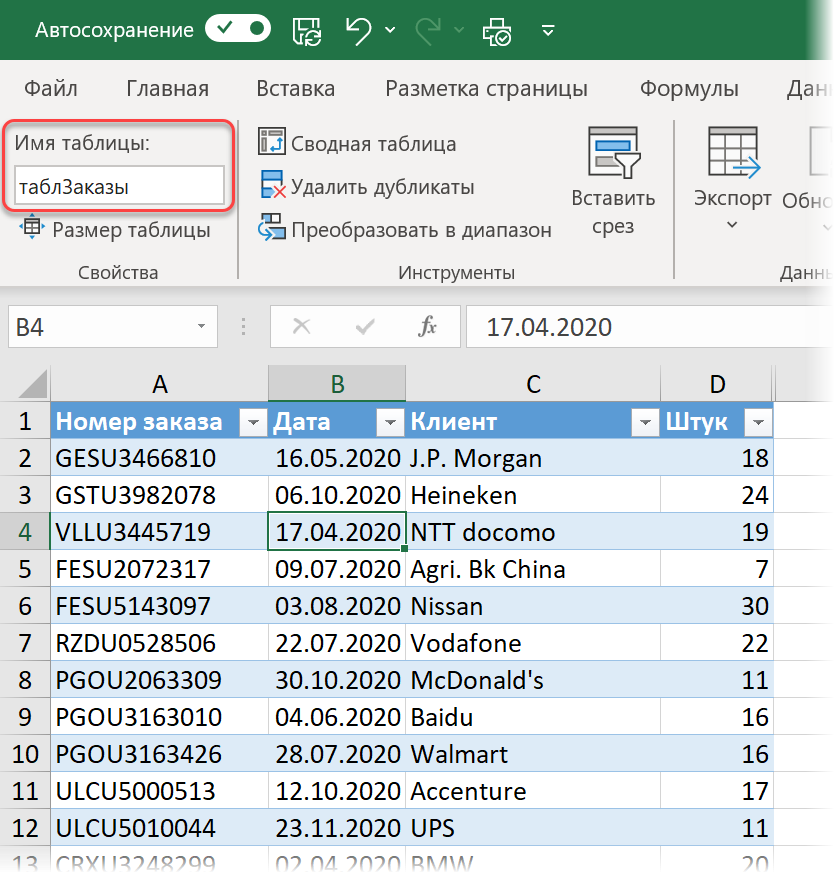Open the Штук column filter dropdown
This screenshot has height=873, width=834.
(758, 422)
